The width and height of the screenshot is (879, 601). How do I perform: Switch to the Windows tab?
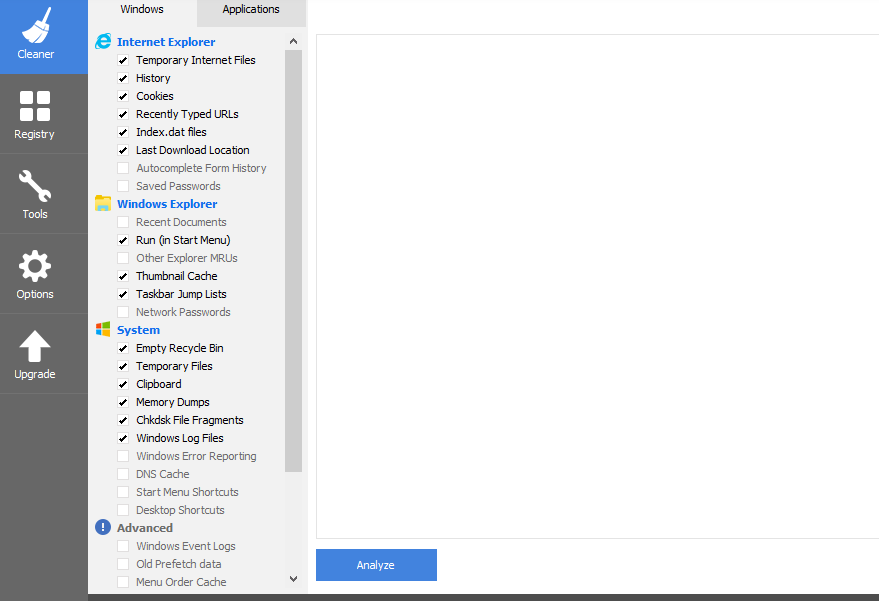(142, 10)
